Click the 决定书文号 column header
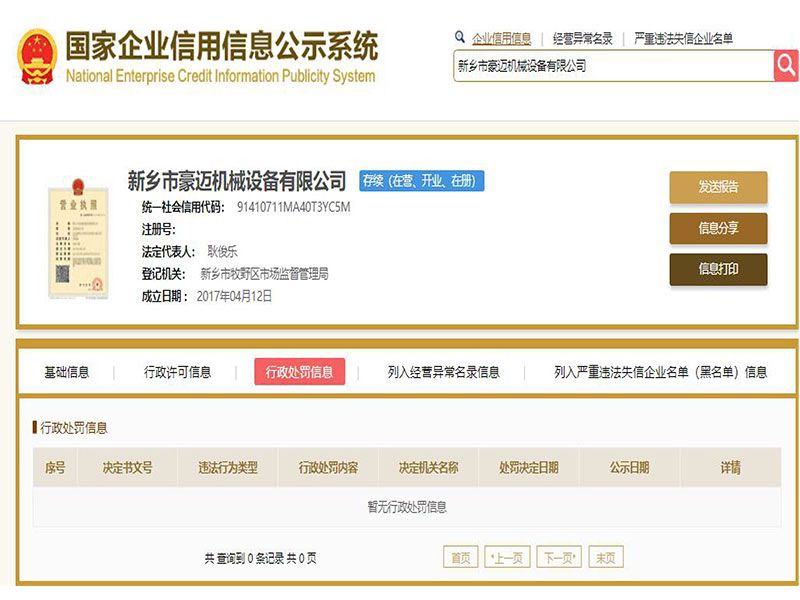 pos(127,467)
